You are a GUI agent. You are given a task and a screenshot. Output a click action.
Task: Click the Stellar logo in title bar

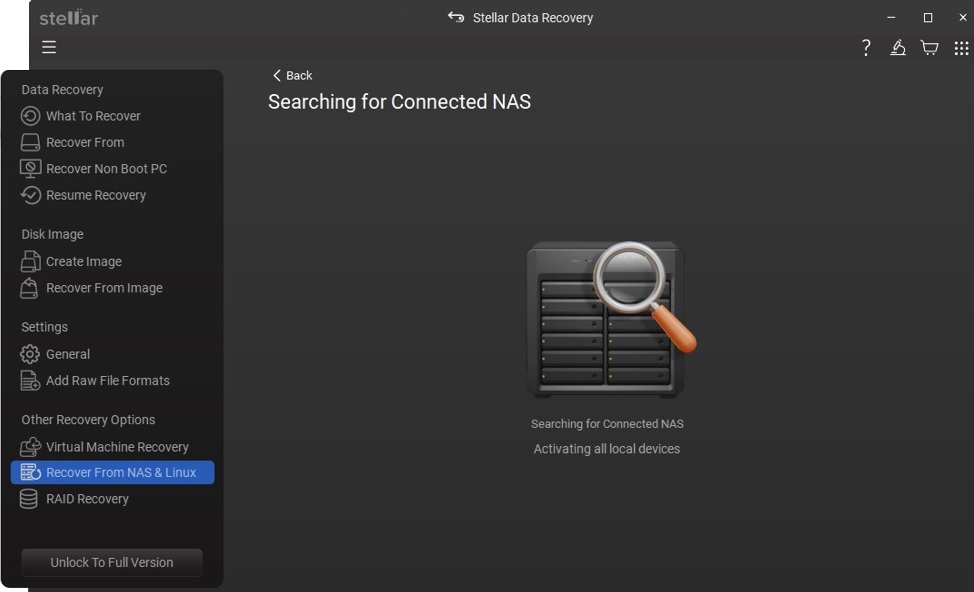[69, 17]
